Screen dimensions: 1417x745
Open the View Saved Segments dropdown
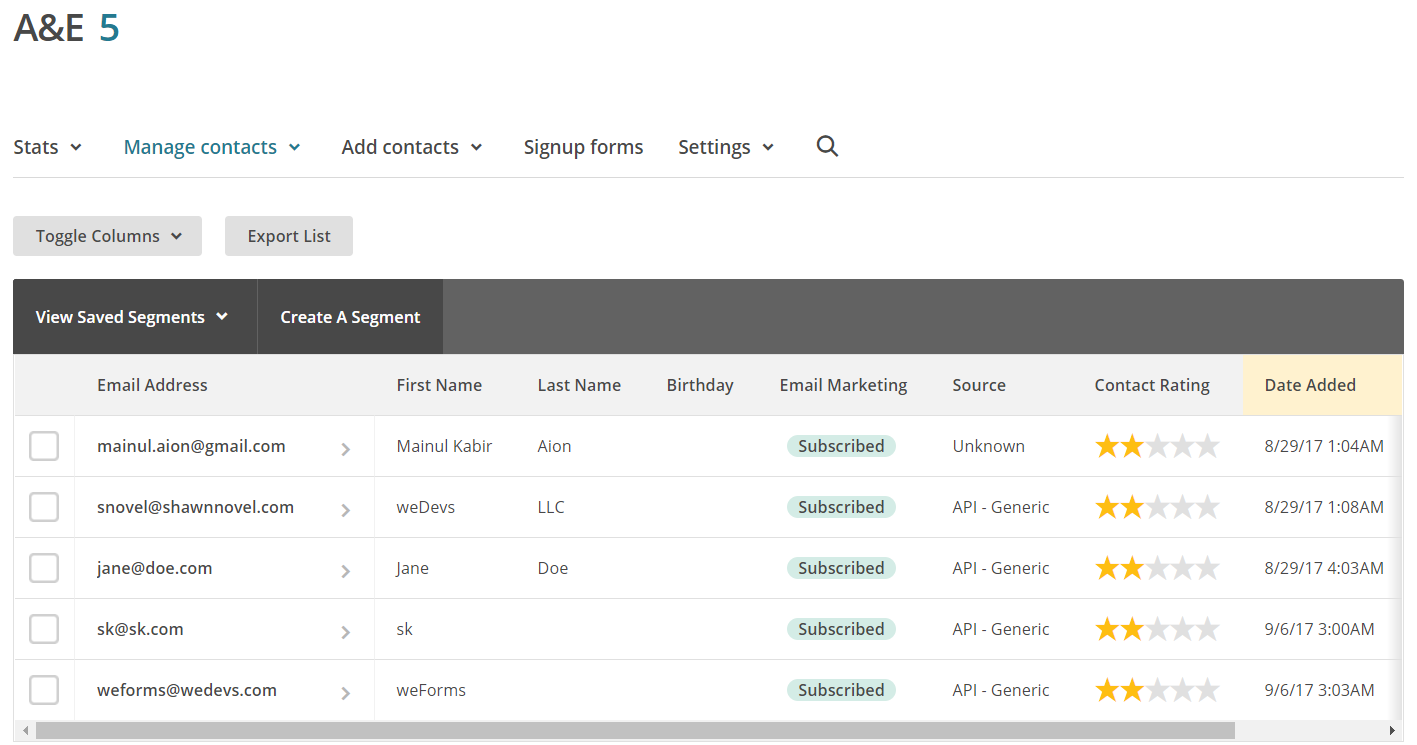131,316
